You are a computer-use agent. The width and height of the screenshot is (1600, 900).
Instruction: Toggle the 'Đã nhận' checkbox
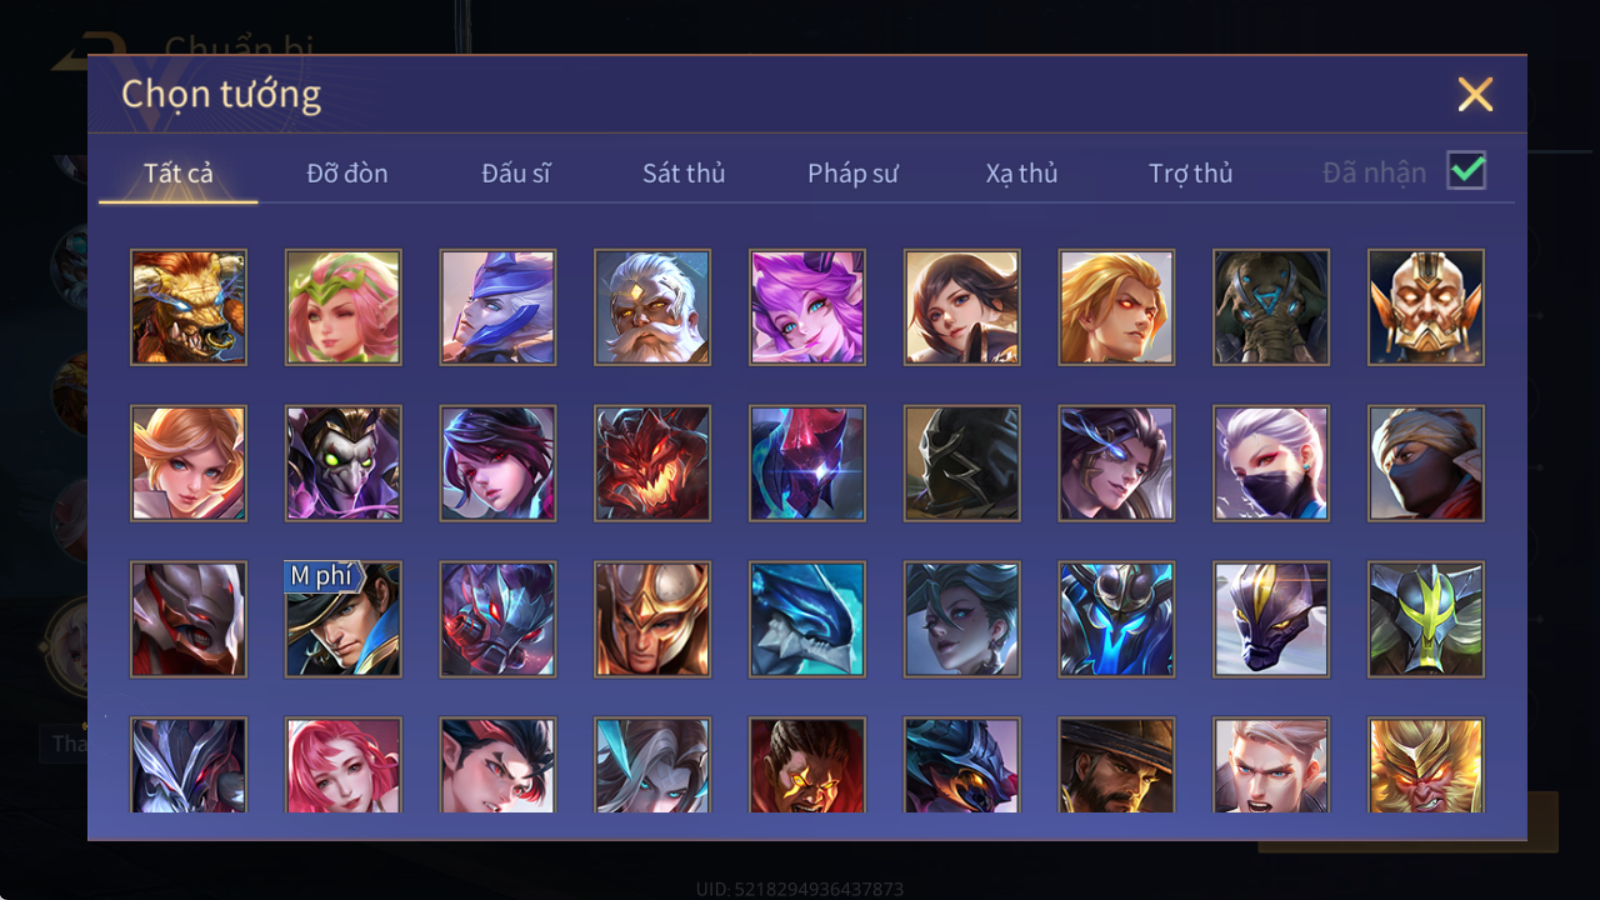click(1466, 170)
